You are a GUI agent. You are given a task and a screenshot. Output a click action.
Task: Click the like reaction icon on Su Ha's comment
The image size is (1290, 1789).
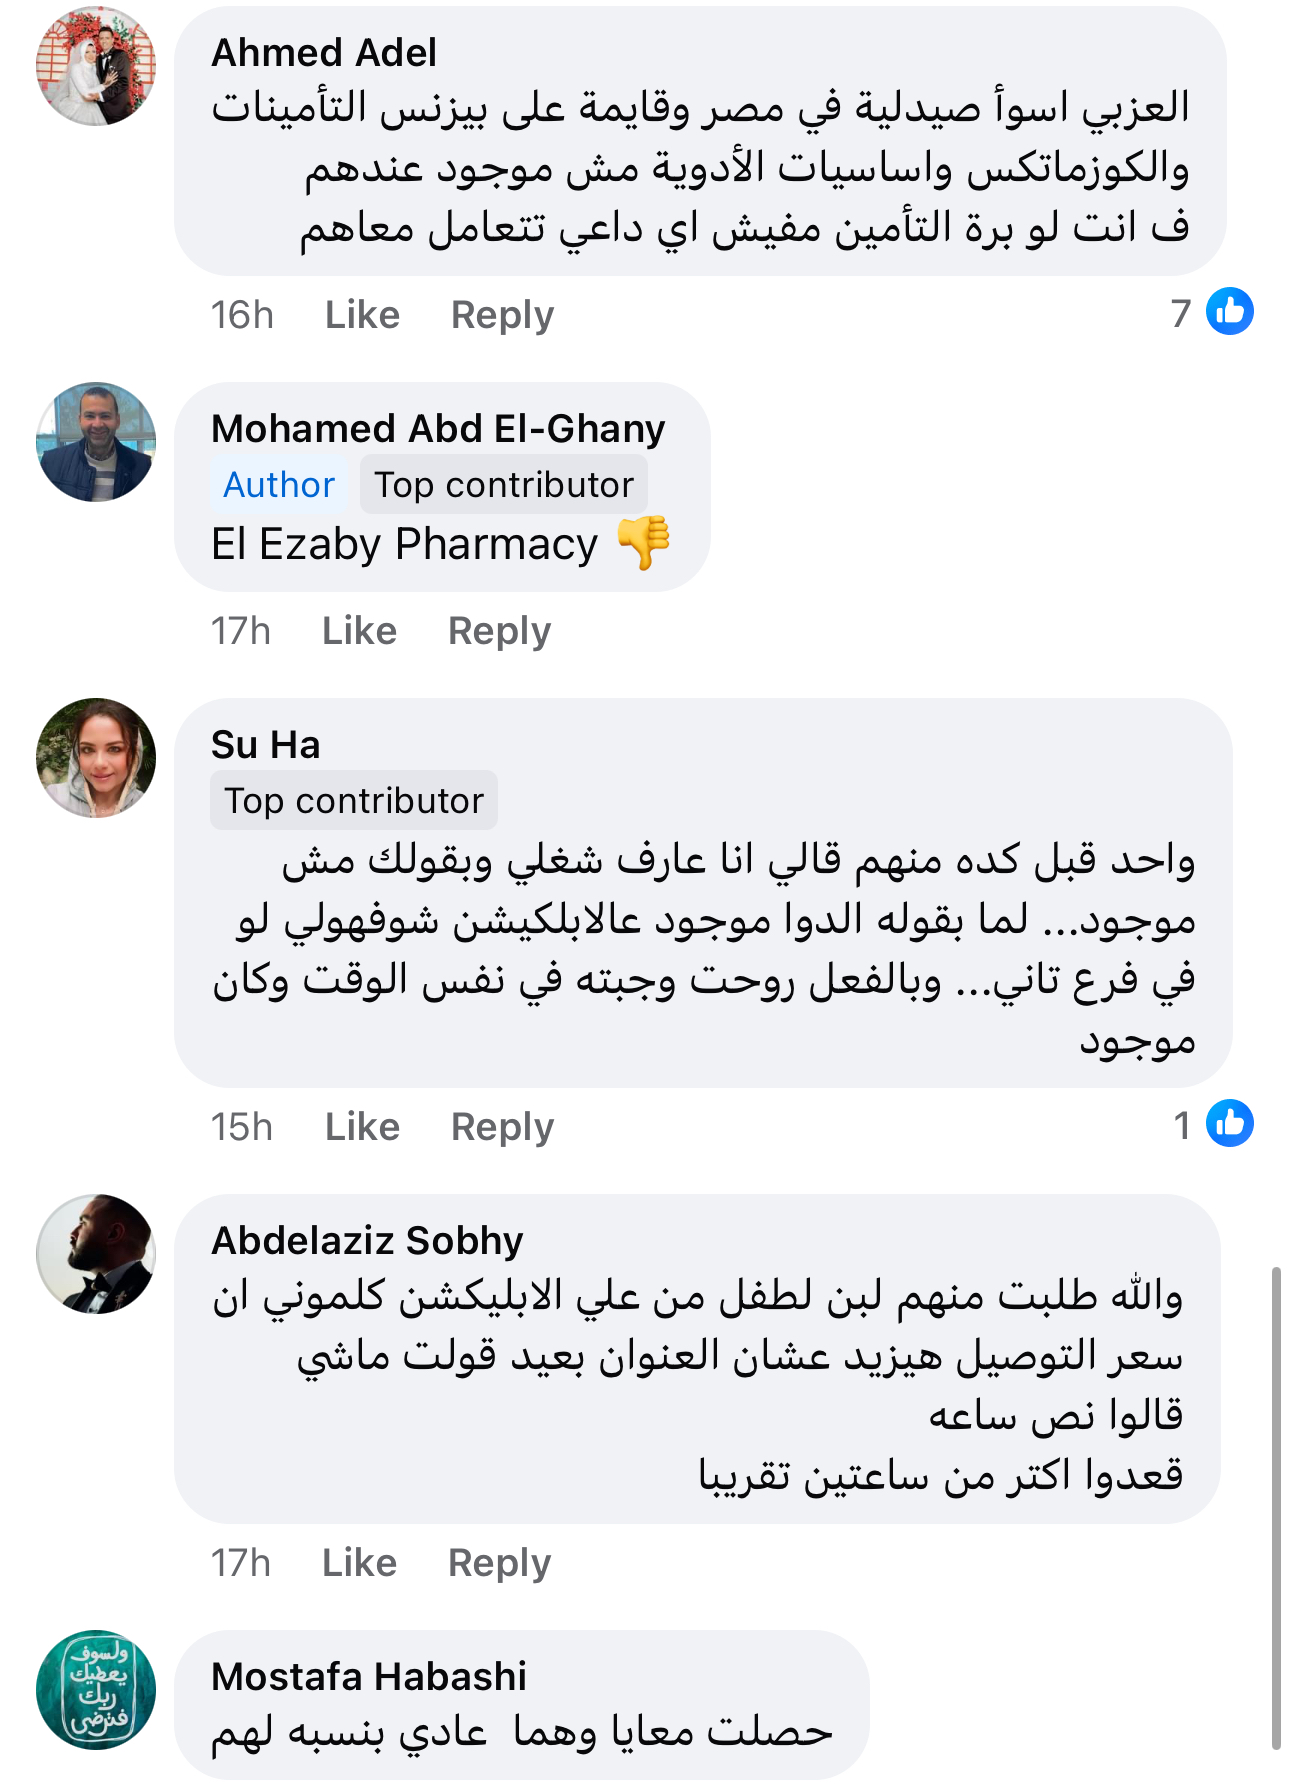point(1229,1123)
